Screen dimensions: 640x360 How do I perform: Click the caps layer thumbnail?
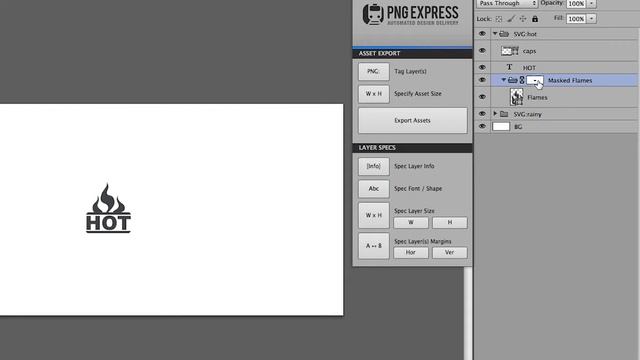point(509,51)
